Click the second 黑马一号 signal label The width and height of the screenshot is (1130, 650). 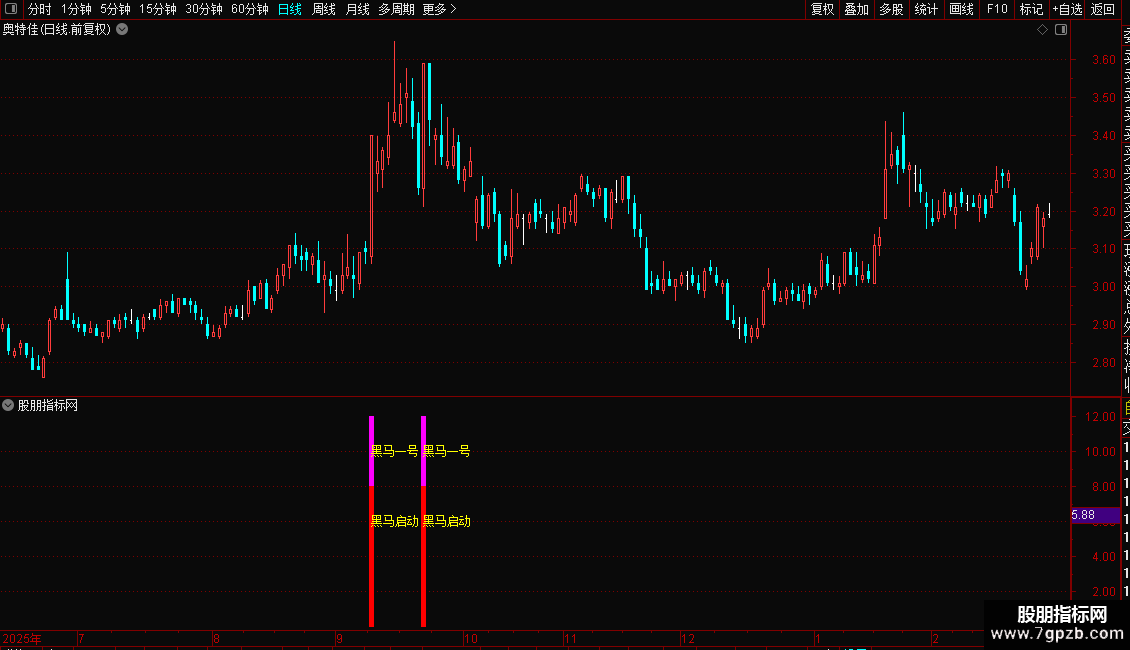(446, 451)
